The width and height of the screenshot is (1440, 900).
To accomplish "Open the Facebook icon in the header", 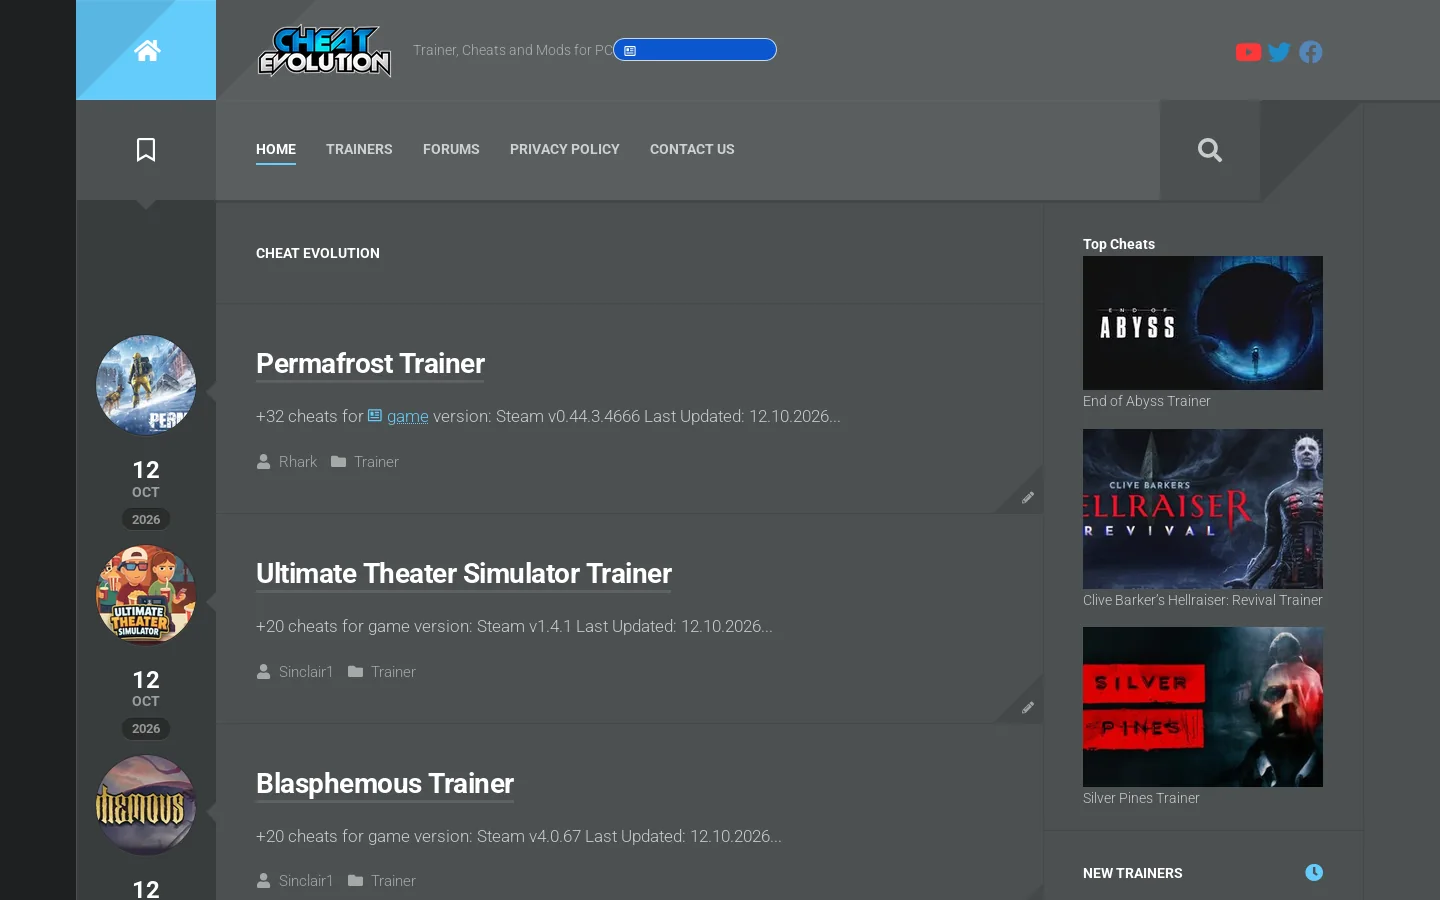I will [x=1311, y=52].
